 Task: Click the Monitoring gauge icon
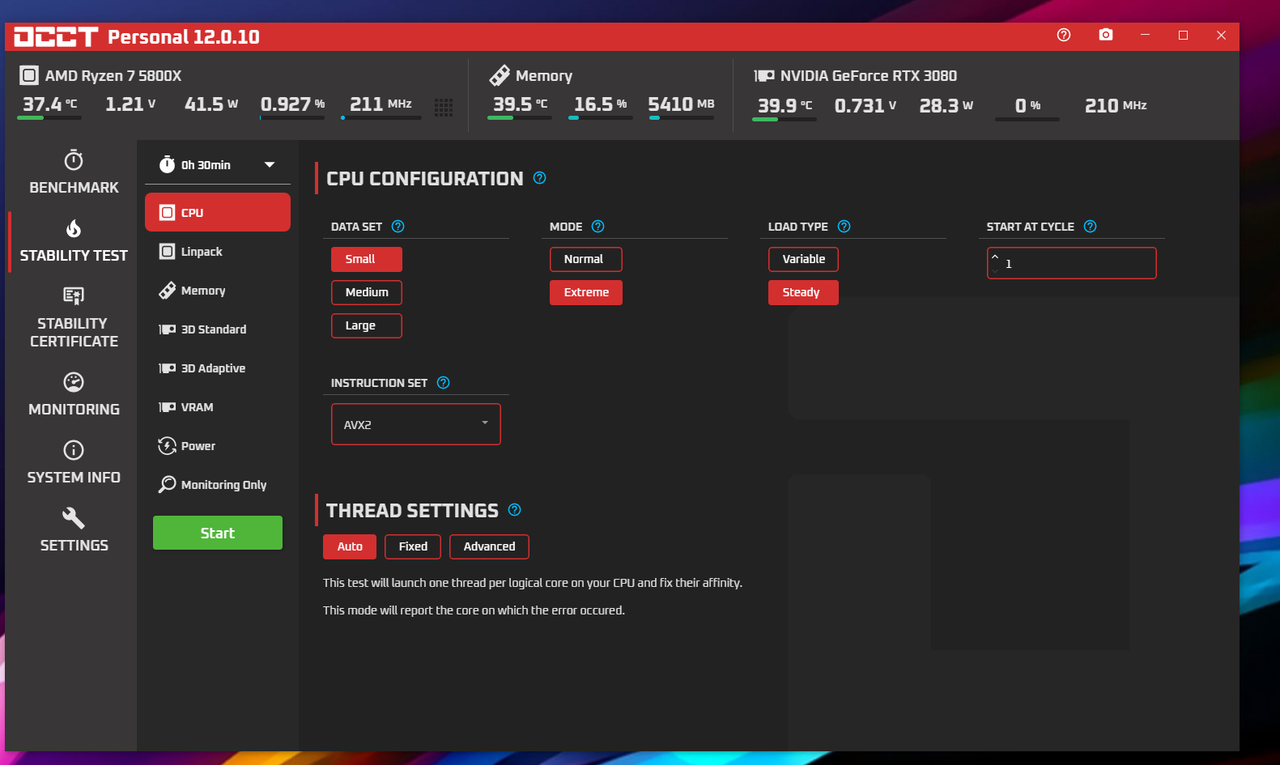[73, 382]
